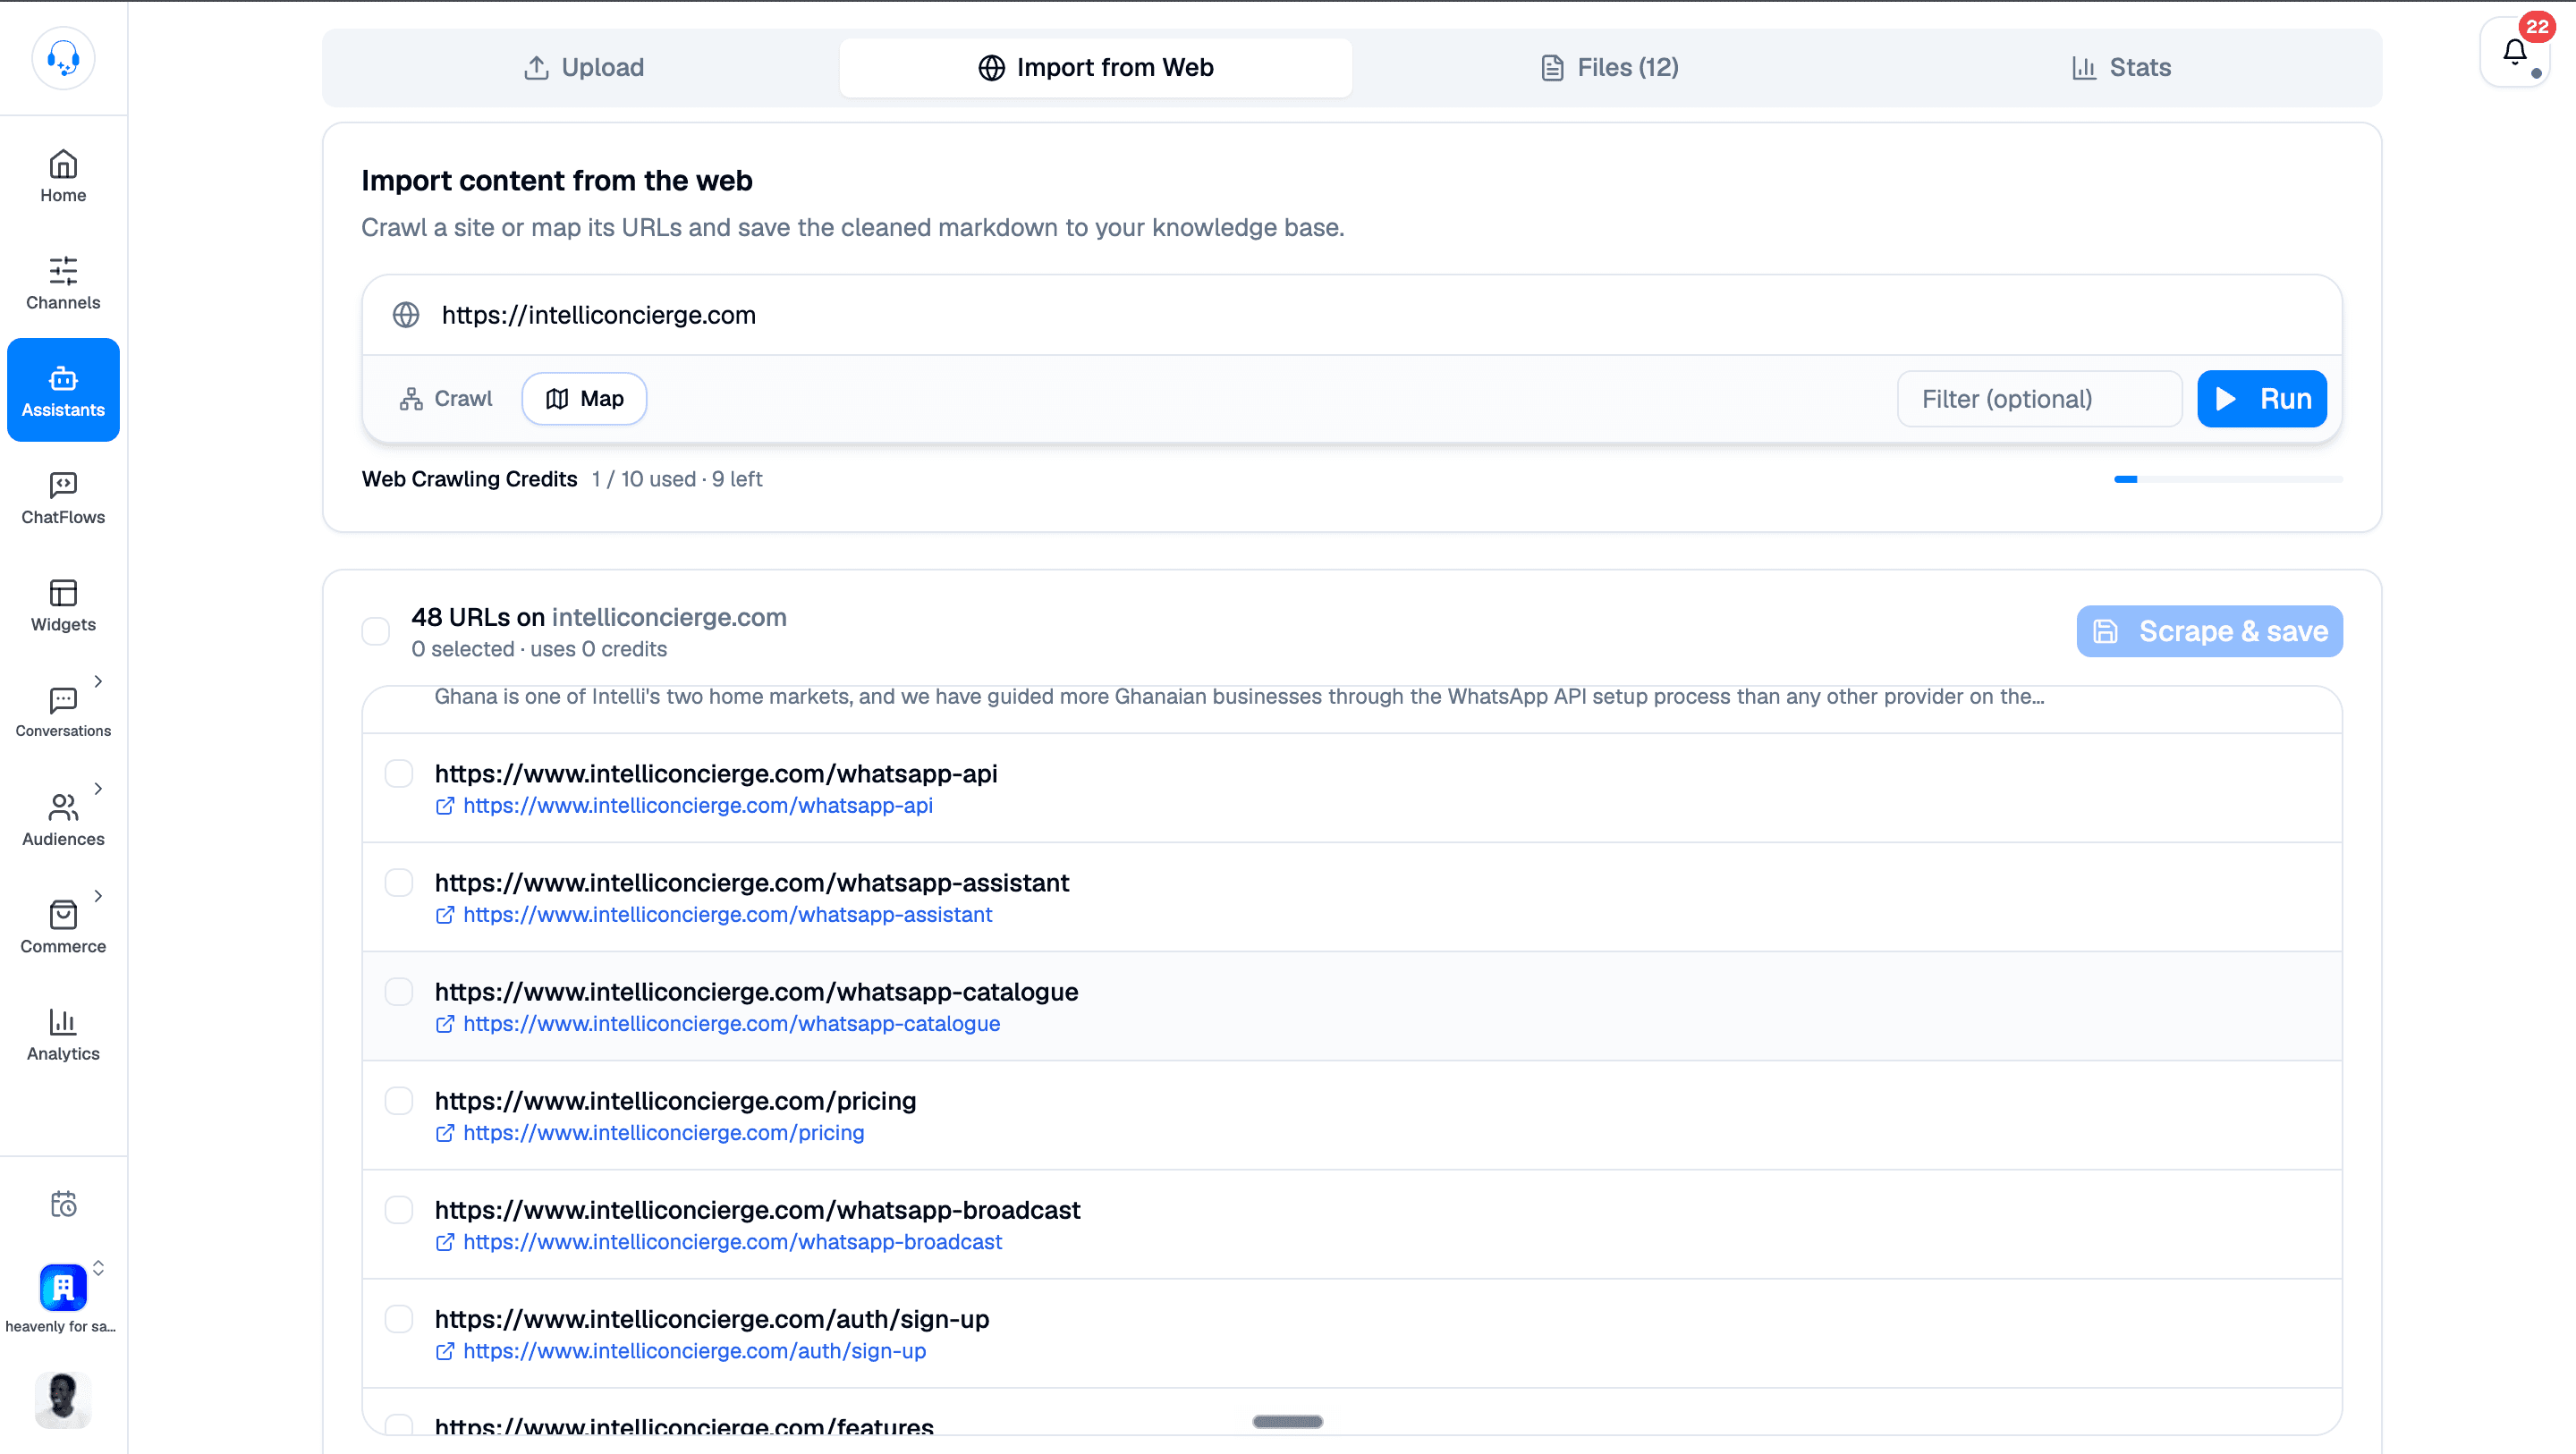
Task: Click the Web Crawling Credits progress bar
Action: [x=2228, y=480]
